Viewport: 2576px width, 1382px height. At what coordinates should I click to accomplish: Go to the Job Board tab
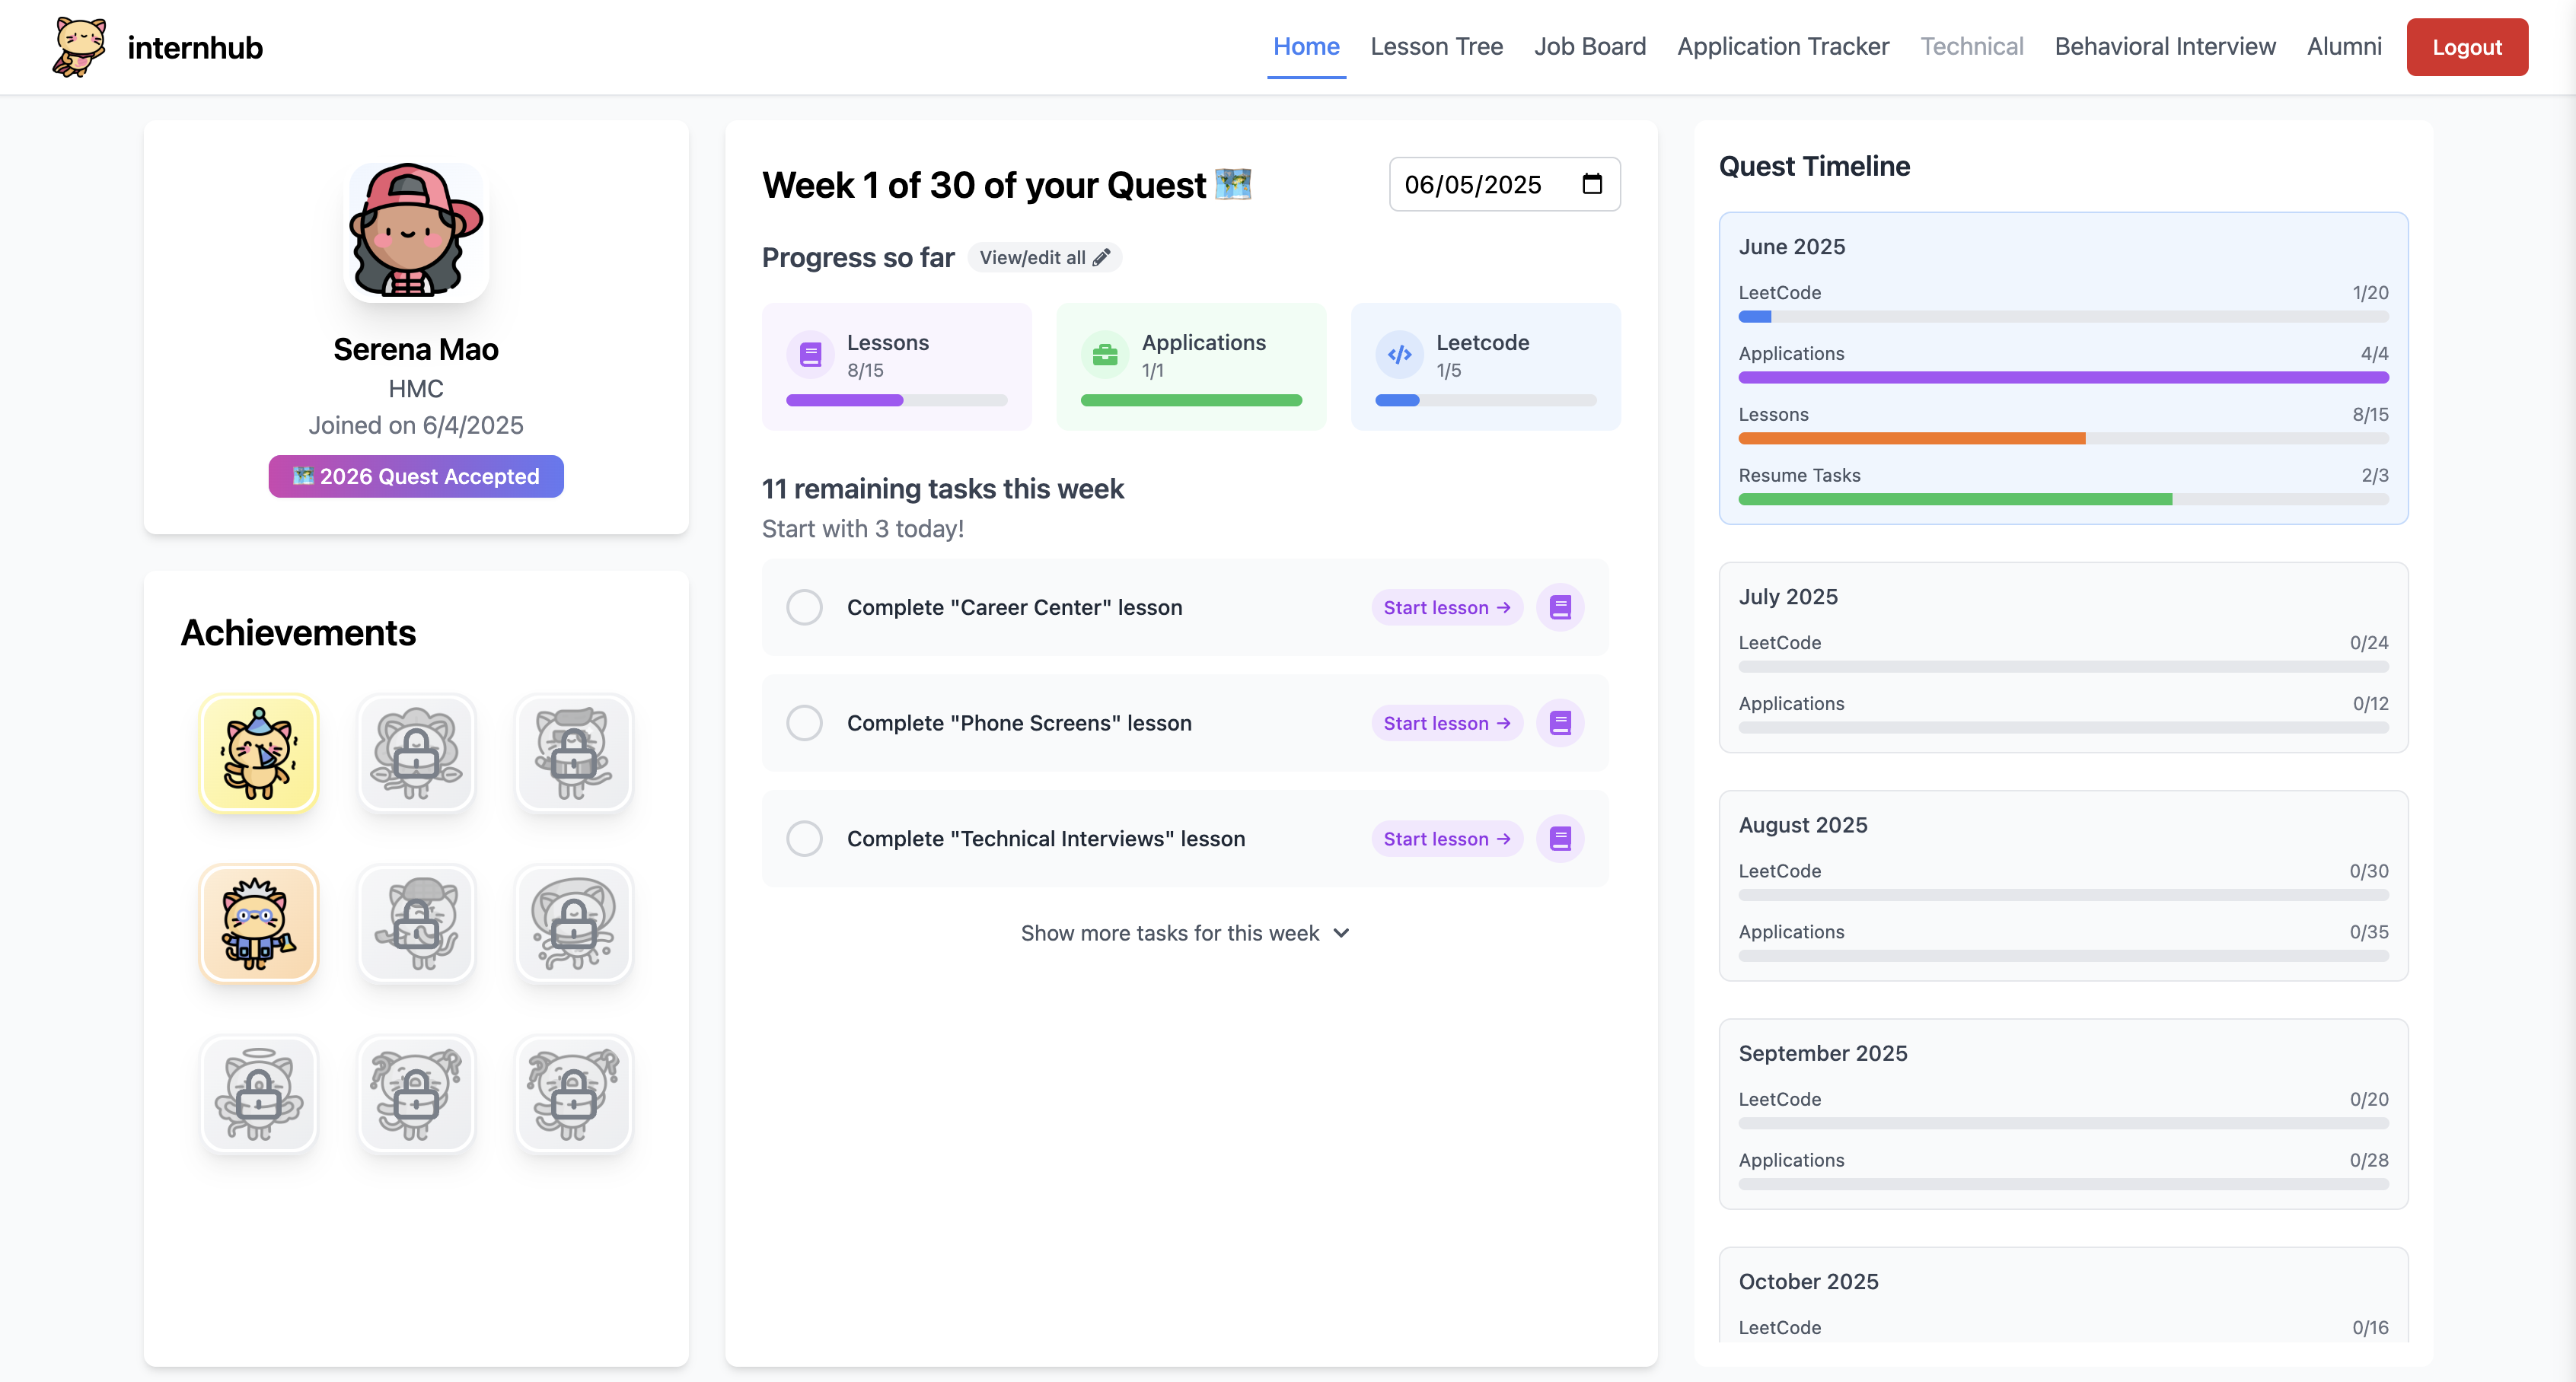click(x=1589, y=47)
